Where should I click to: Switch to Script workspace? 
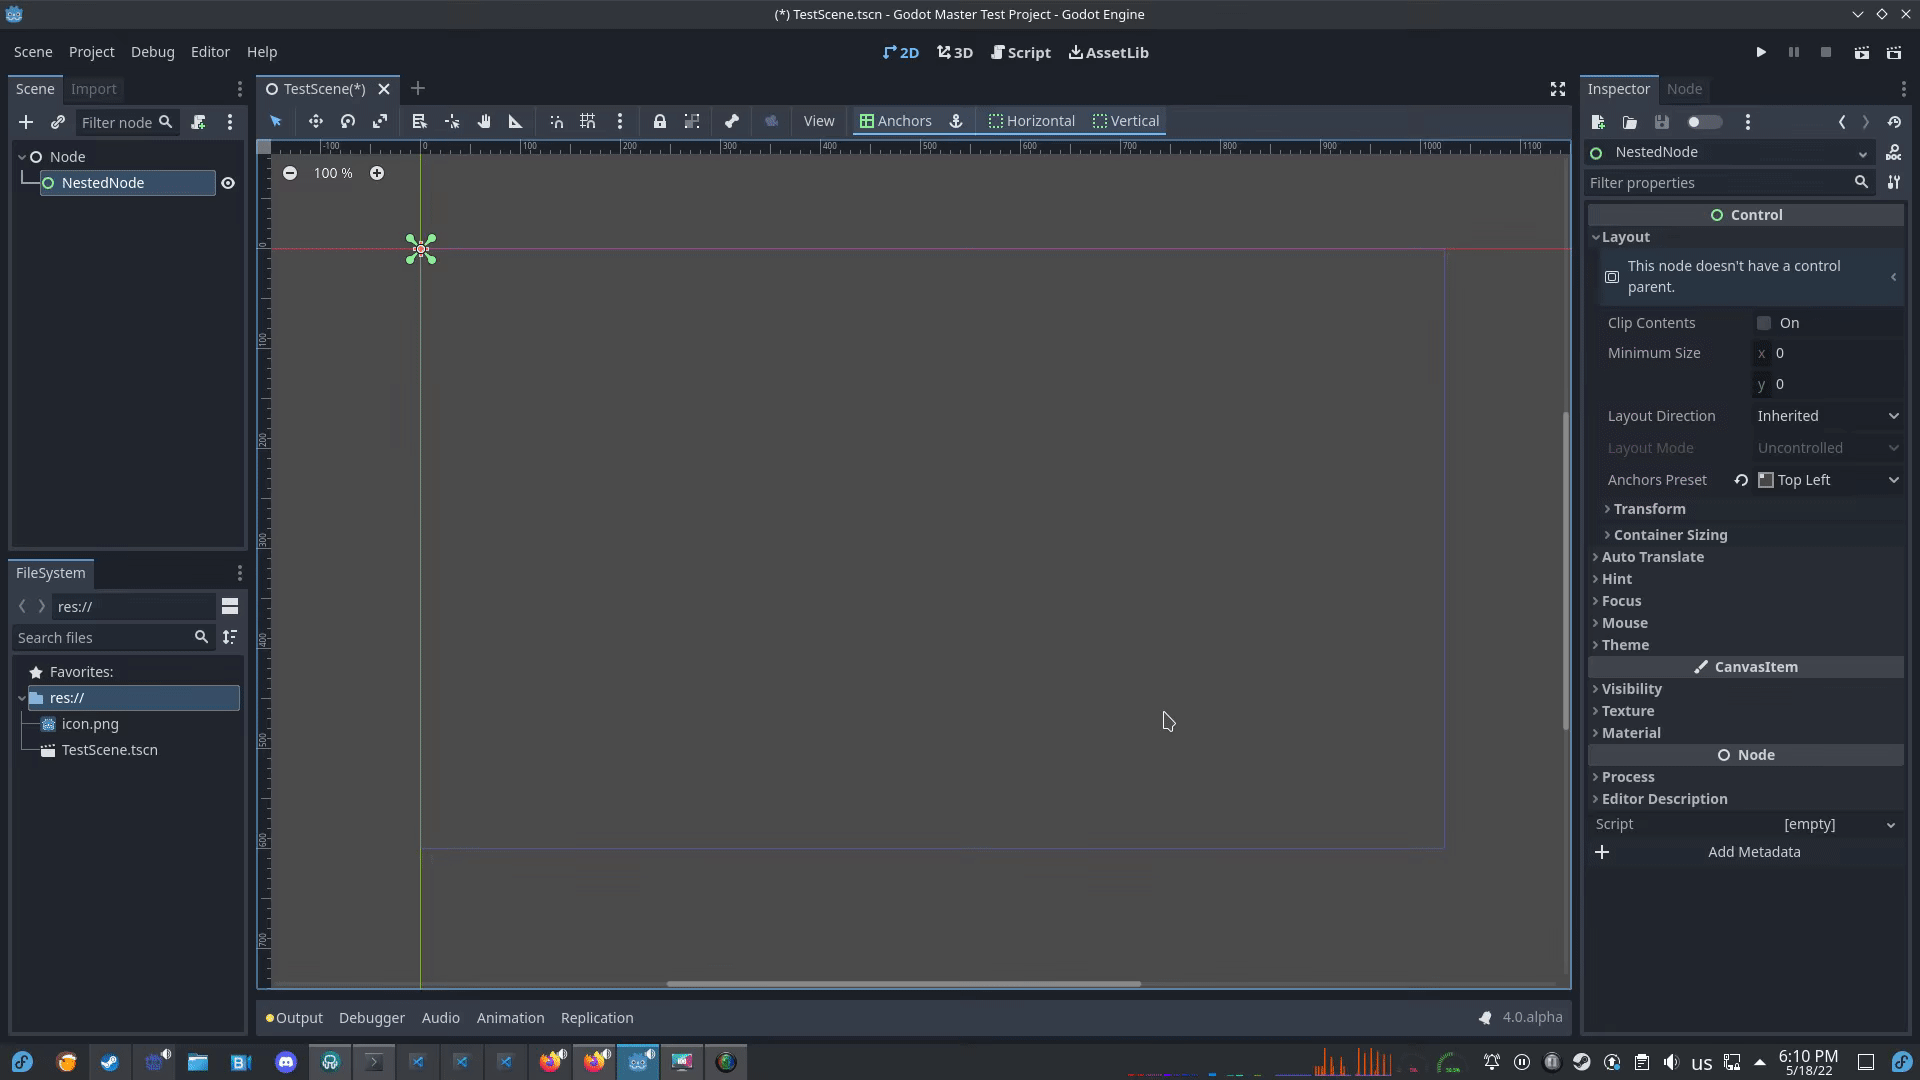(x=1021, y=52)
